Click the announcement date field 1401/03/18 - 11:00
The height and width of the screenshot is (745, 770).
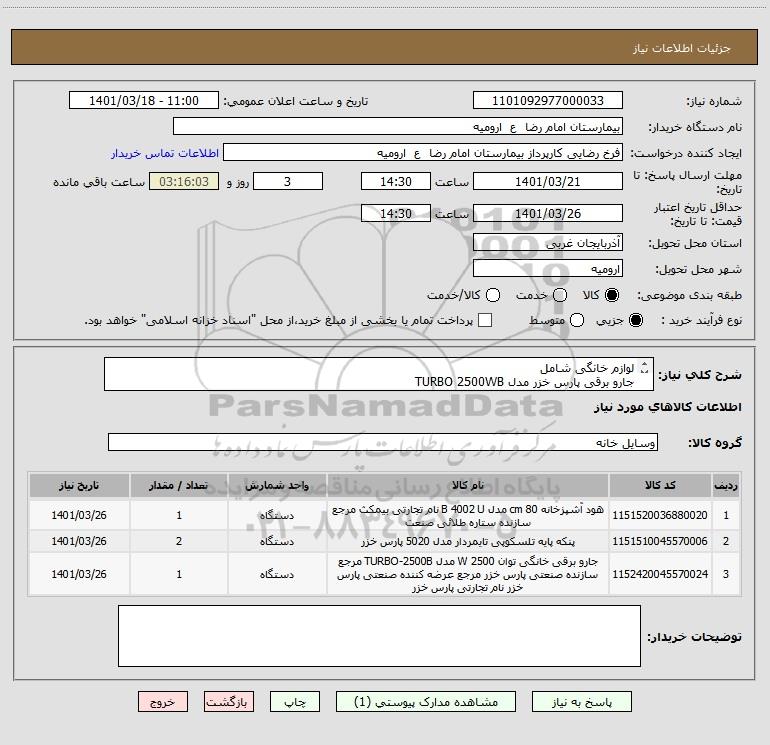pos(144,100)
